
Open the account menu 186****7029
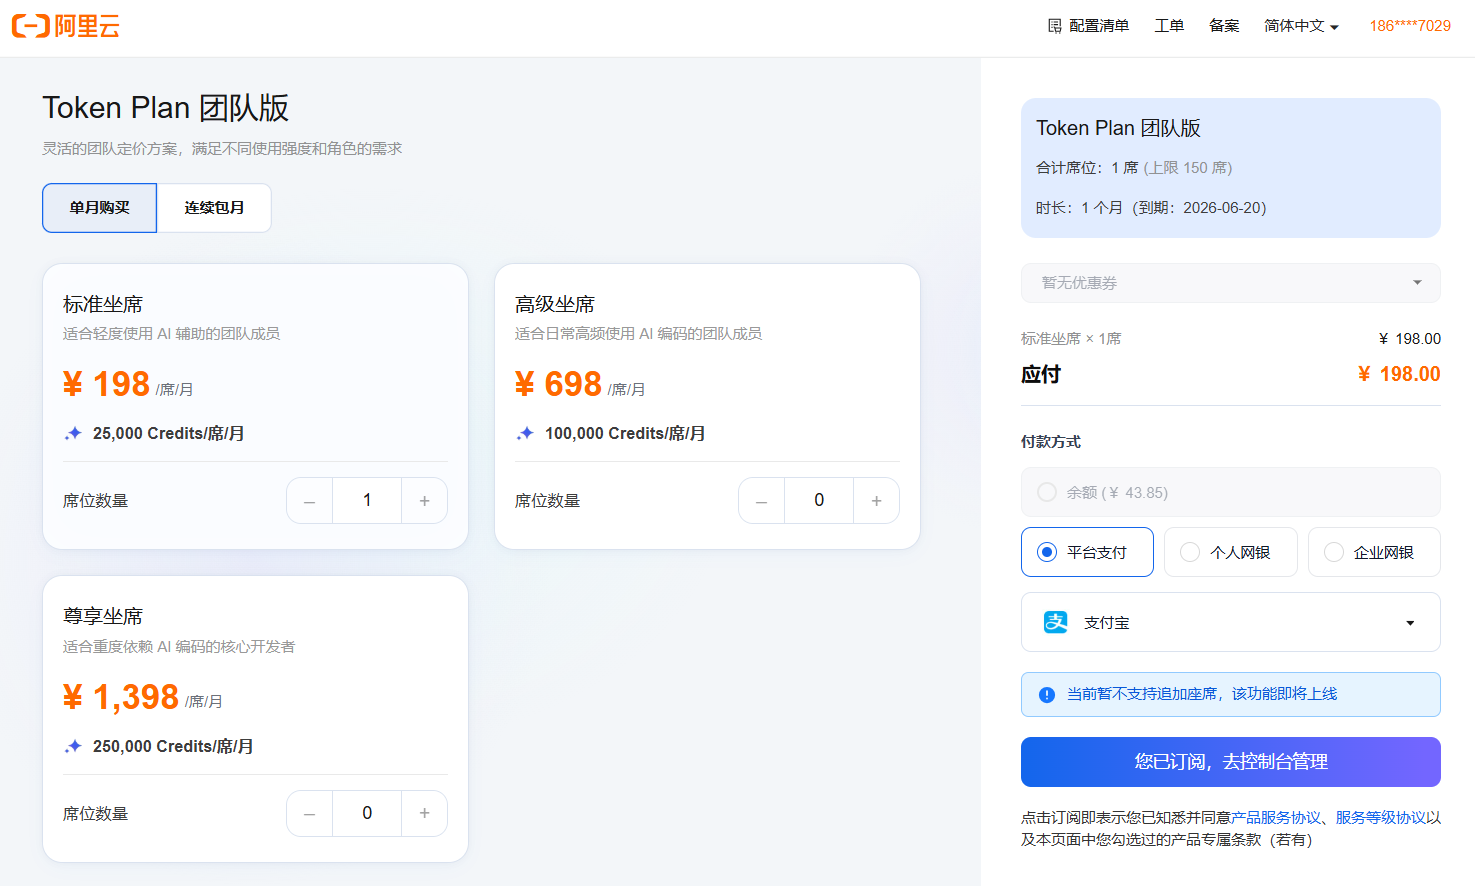tap(1410, 26)
